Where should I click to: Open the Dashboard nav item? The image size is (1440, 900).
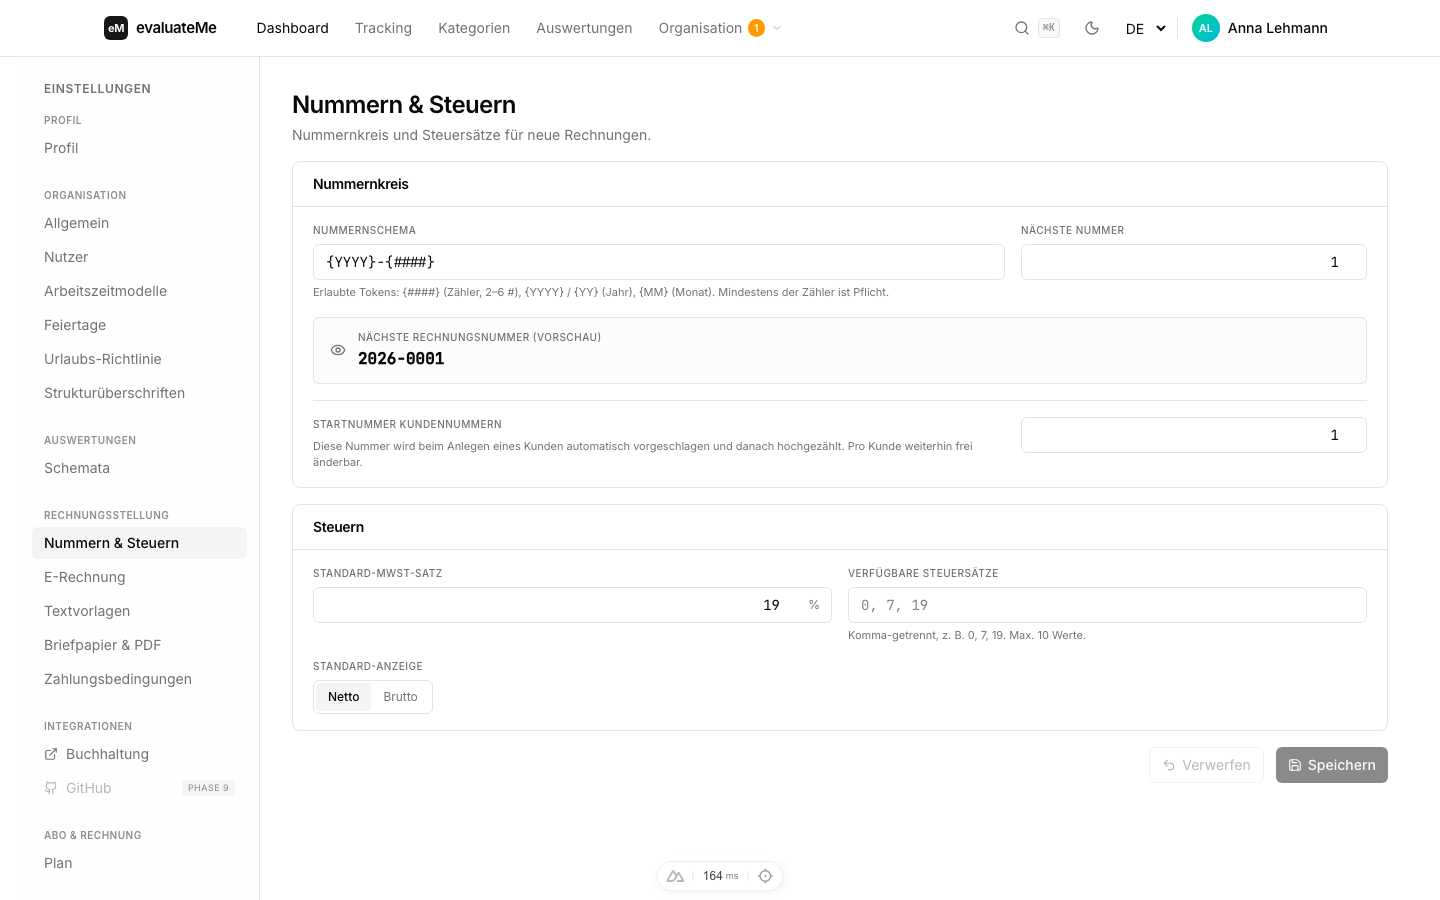[x=292, y=28]
